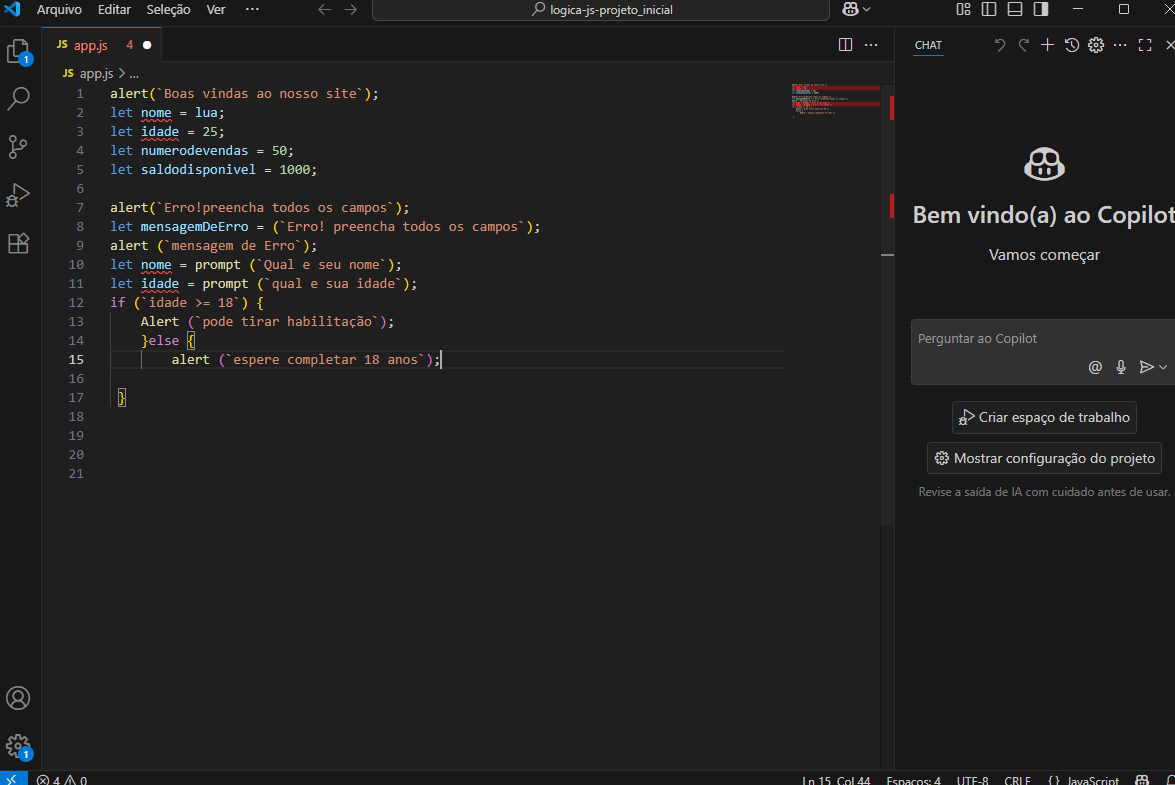Open the Explorer view in activity bar
The width and height of the screenshot is (1175, 785).
18,52
